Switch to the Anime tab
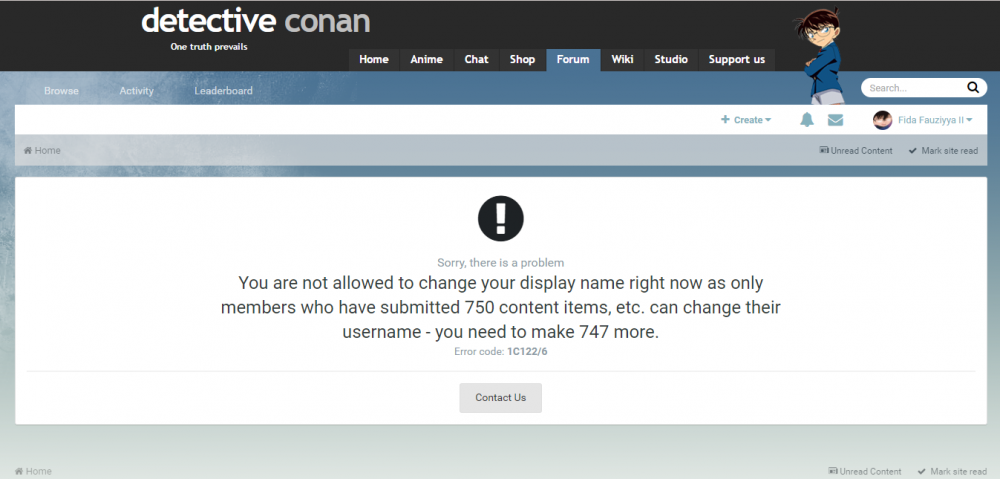This screenshot has height=479, width=1000. pyautogui.click(x=426, y=60)
